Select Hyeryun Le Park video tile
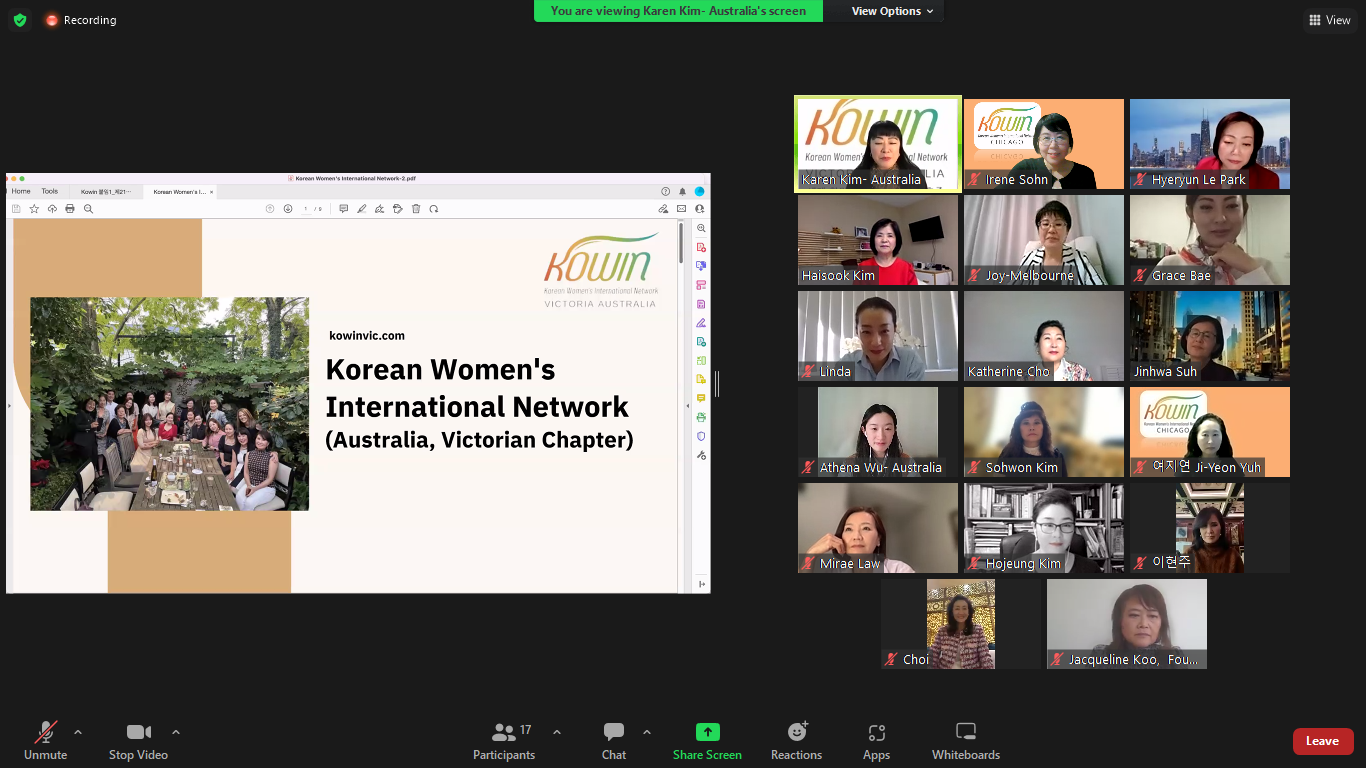1366x768 pixels. [1209, 143]
